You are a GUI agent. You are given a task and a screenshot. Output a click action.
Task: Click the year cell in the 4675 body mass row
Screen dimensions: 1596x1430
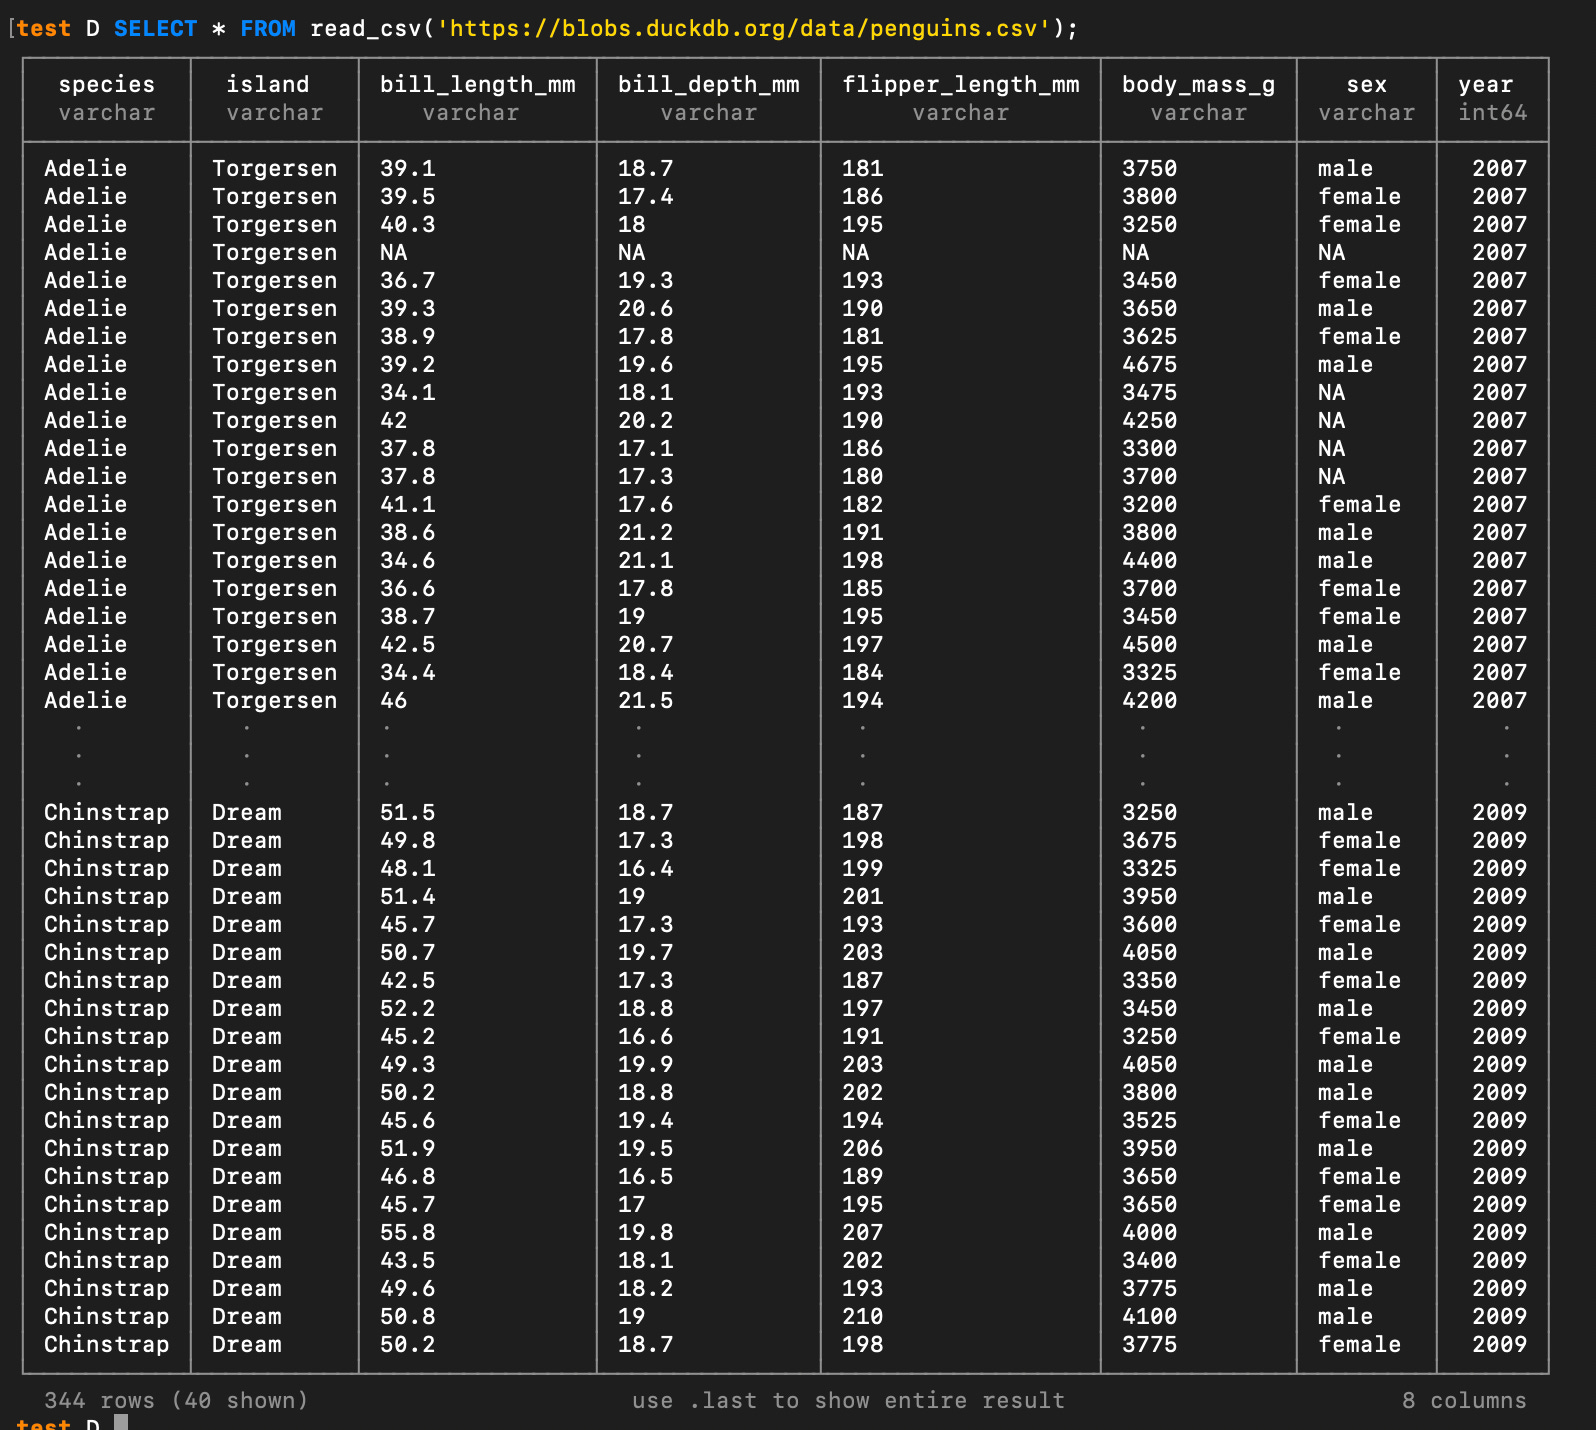coord(1500,364)
